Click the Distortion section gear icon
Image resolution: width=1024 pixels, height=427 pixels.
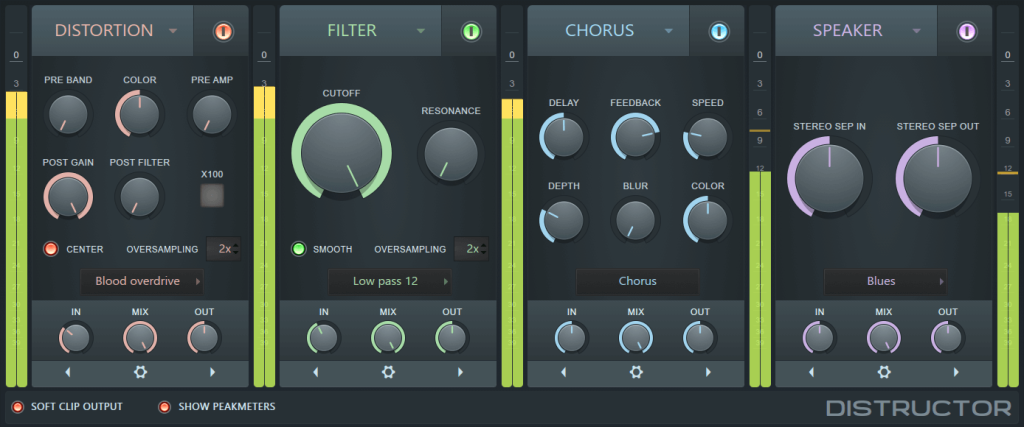tap(140, 372)
